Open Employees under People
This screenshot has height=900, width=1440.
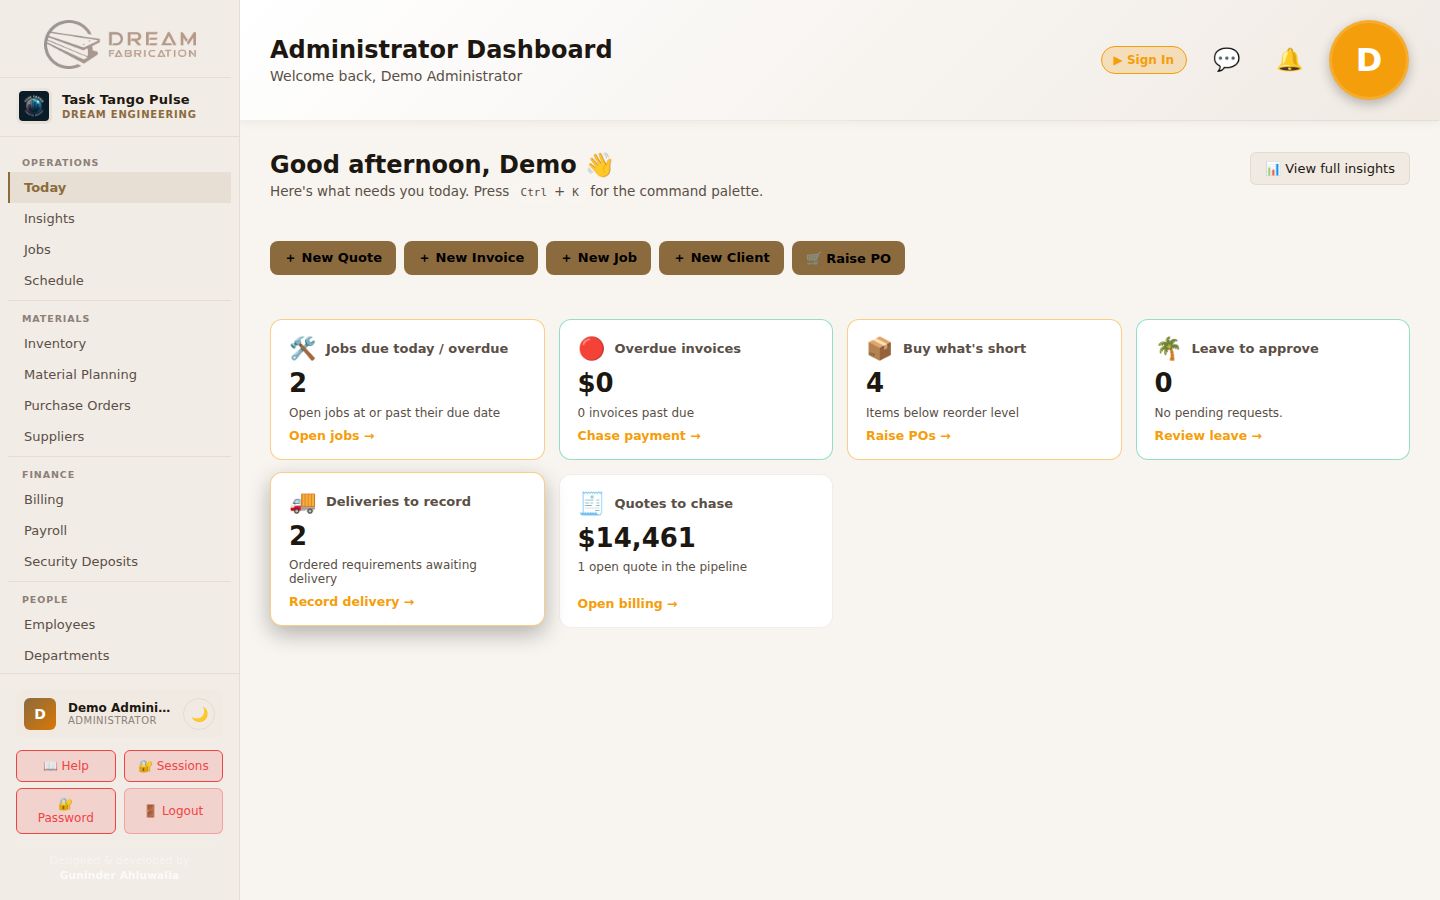[x=120, y=624]
